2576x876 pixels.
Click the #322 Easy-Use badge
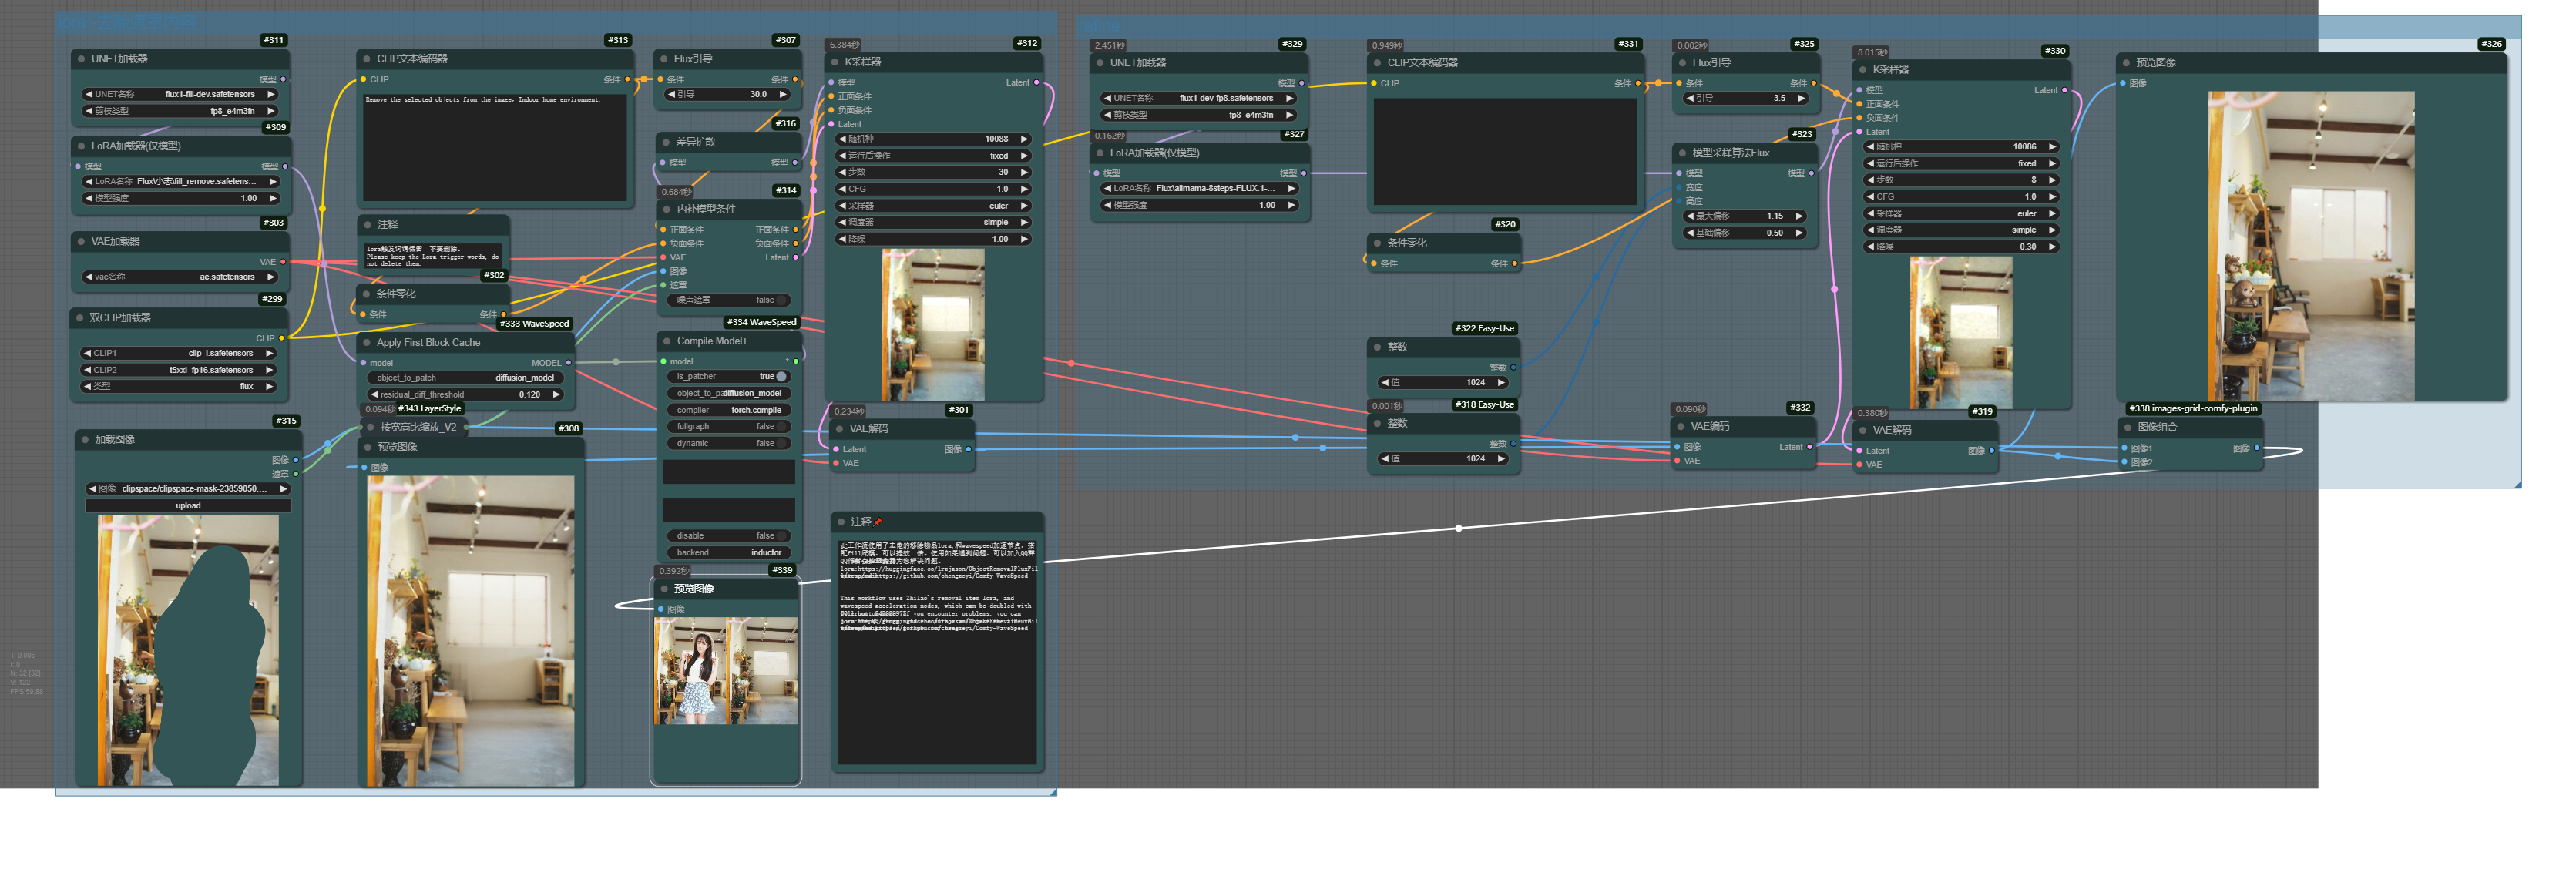coord(1485,329)
